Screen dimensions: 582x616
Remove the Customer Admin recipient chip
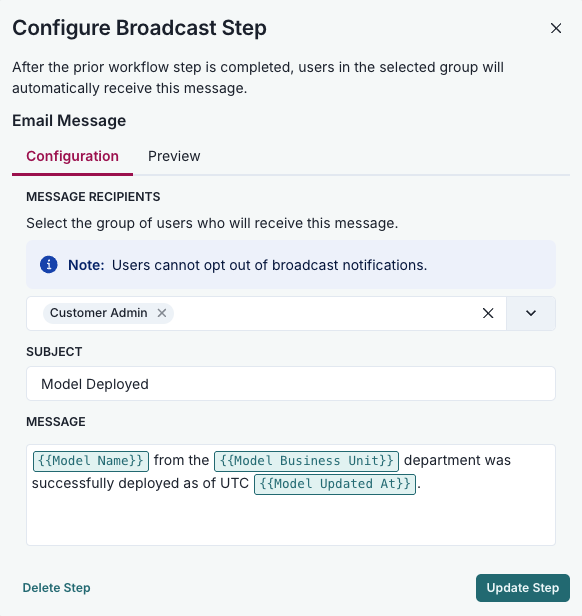(162, 313)
